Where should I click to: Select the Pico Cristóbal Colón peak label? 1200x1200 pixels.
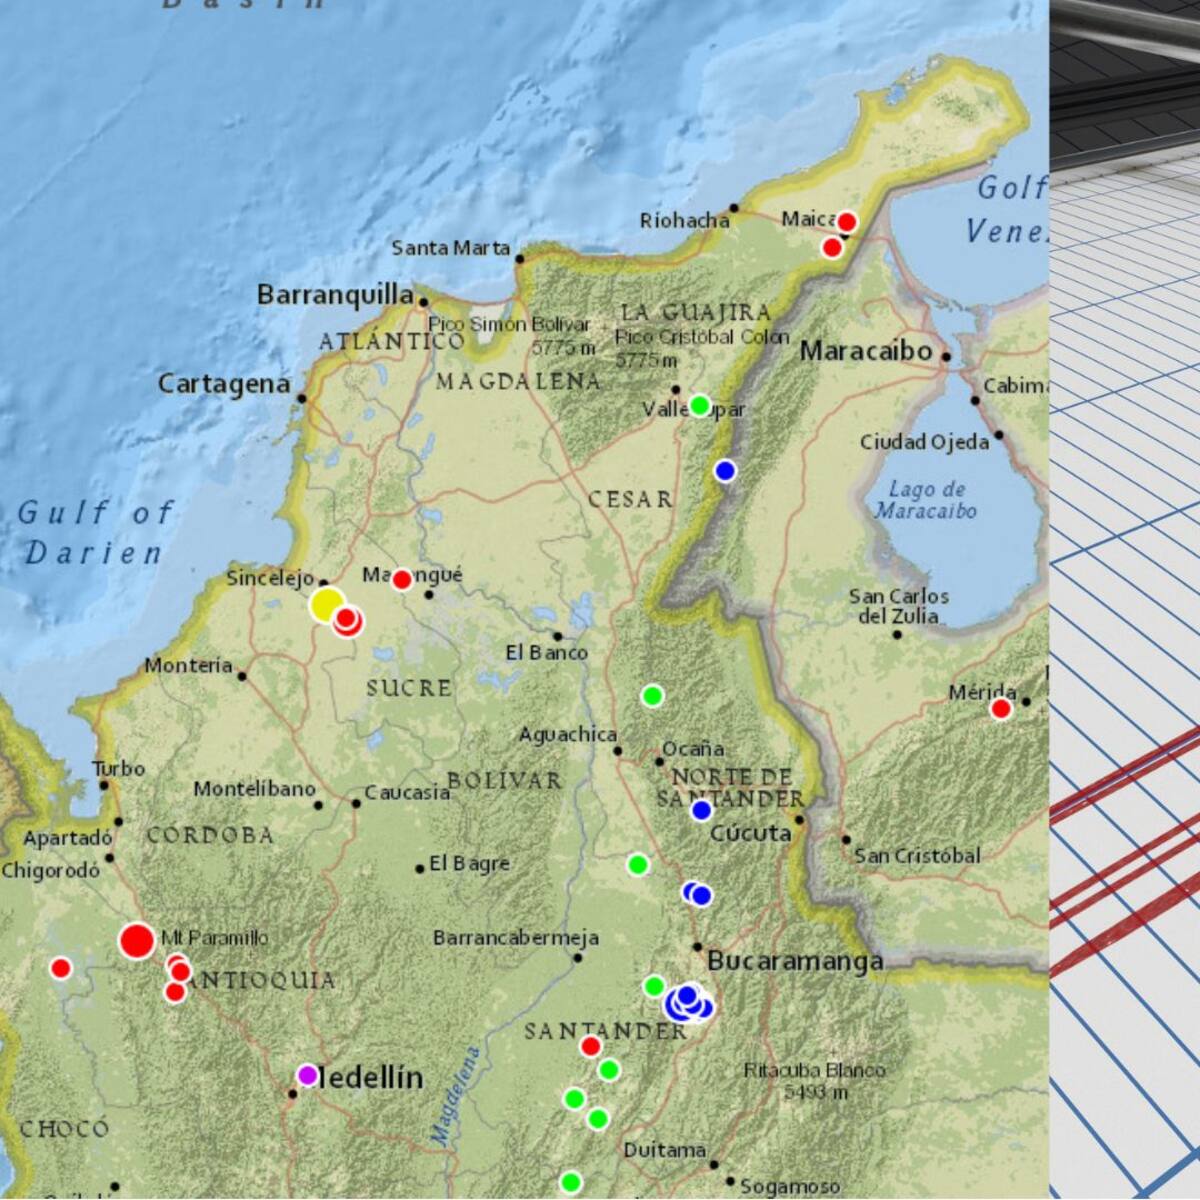point(701,338)
